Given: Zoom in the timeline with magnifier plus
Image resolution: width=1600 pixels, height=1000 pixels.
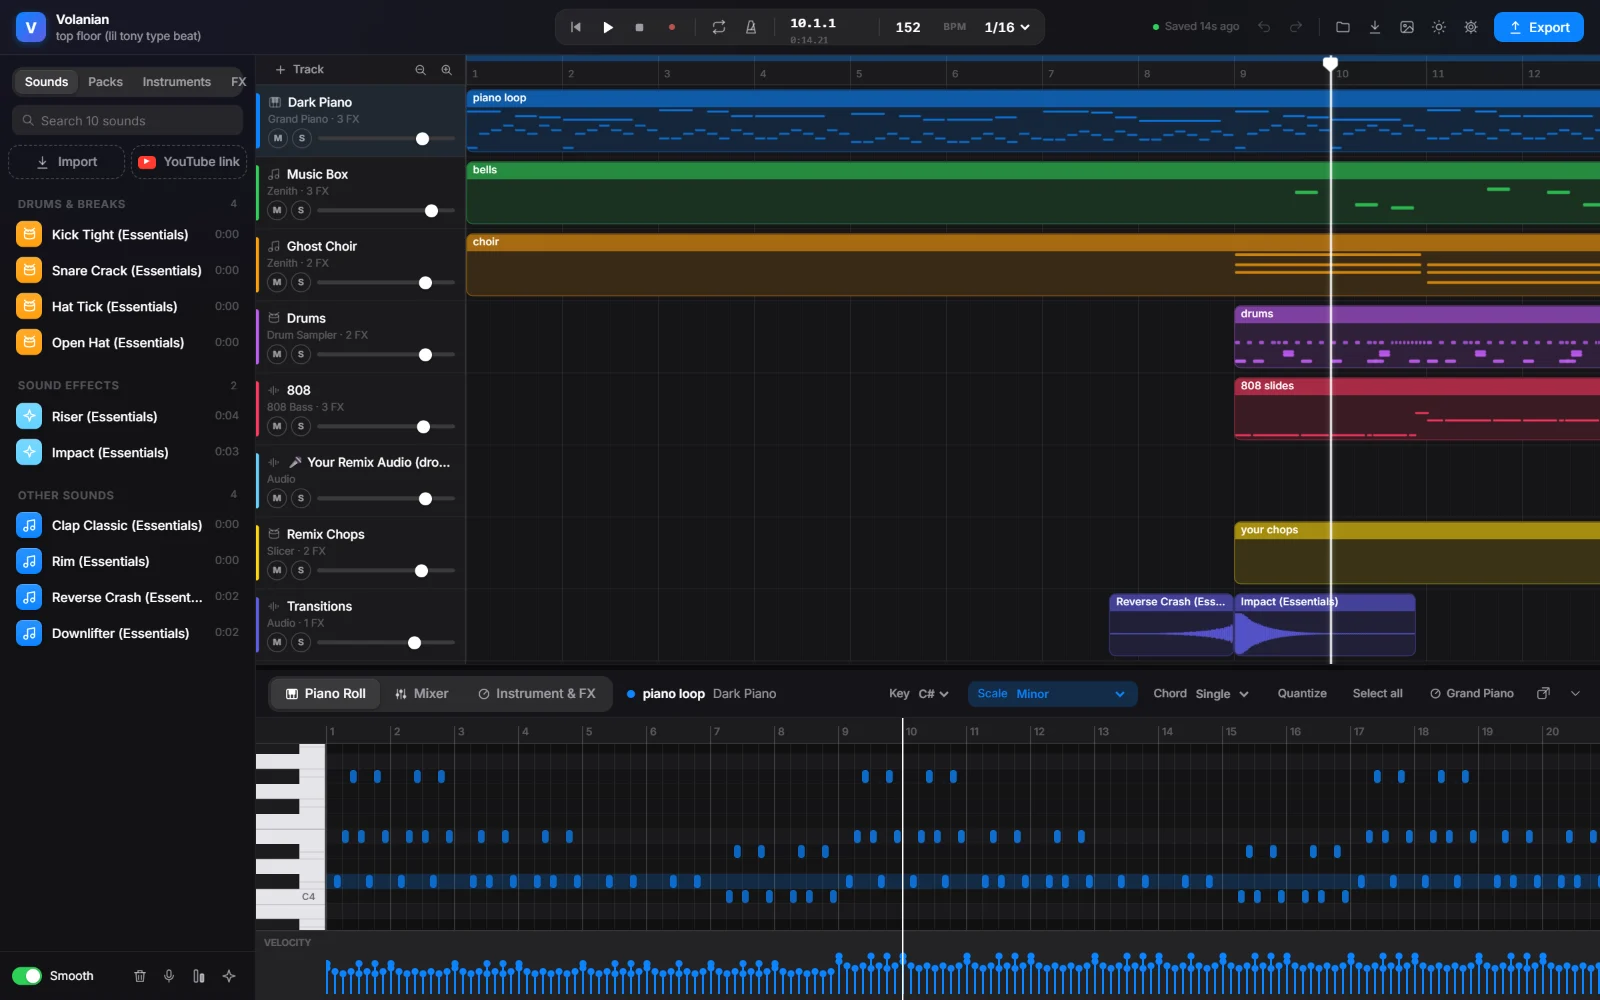Looking at the screenshot, I should point(447,69).
